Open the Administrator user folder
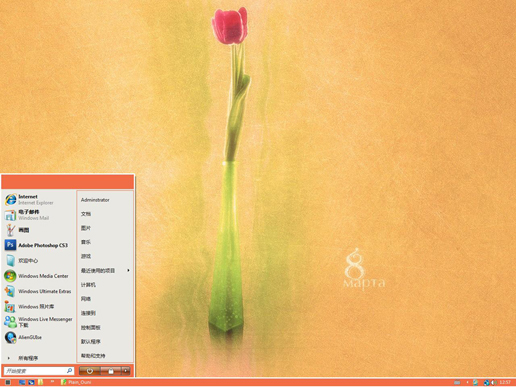 (105, 200)
